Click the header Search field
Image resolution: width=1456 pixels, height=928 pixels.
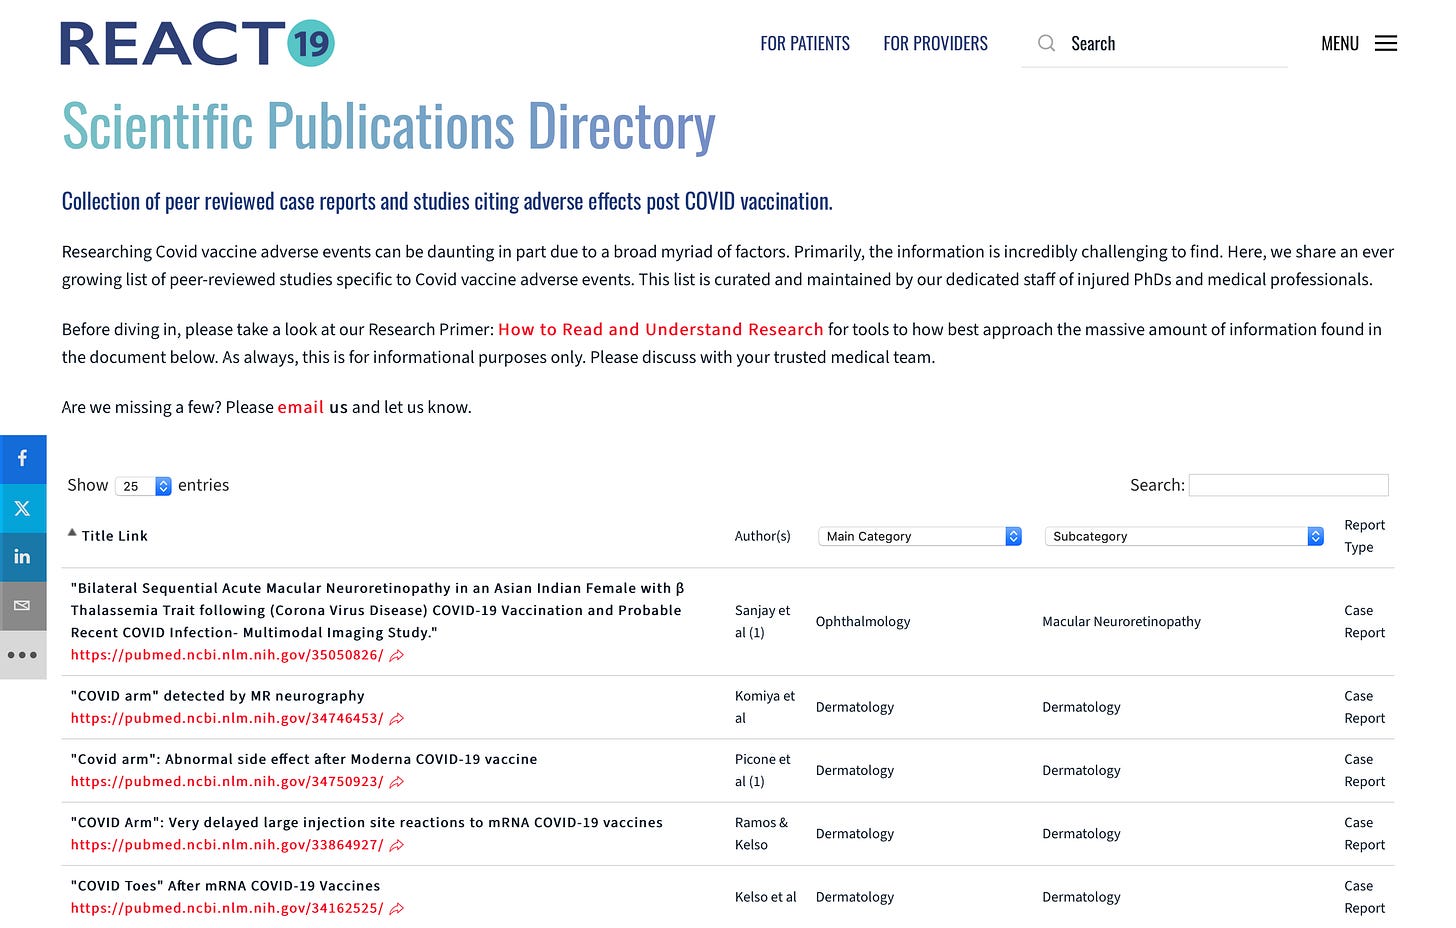click(x=1154, y=43)
